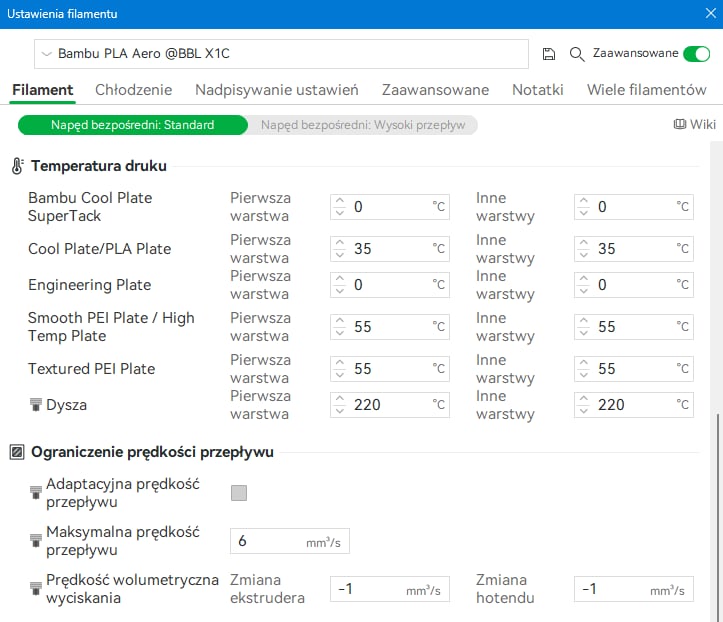Select Napęd bezpośredni: Wysoki przepływ option

pyautogui.click(x=363, y=125)
